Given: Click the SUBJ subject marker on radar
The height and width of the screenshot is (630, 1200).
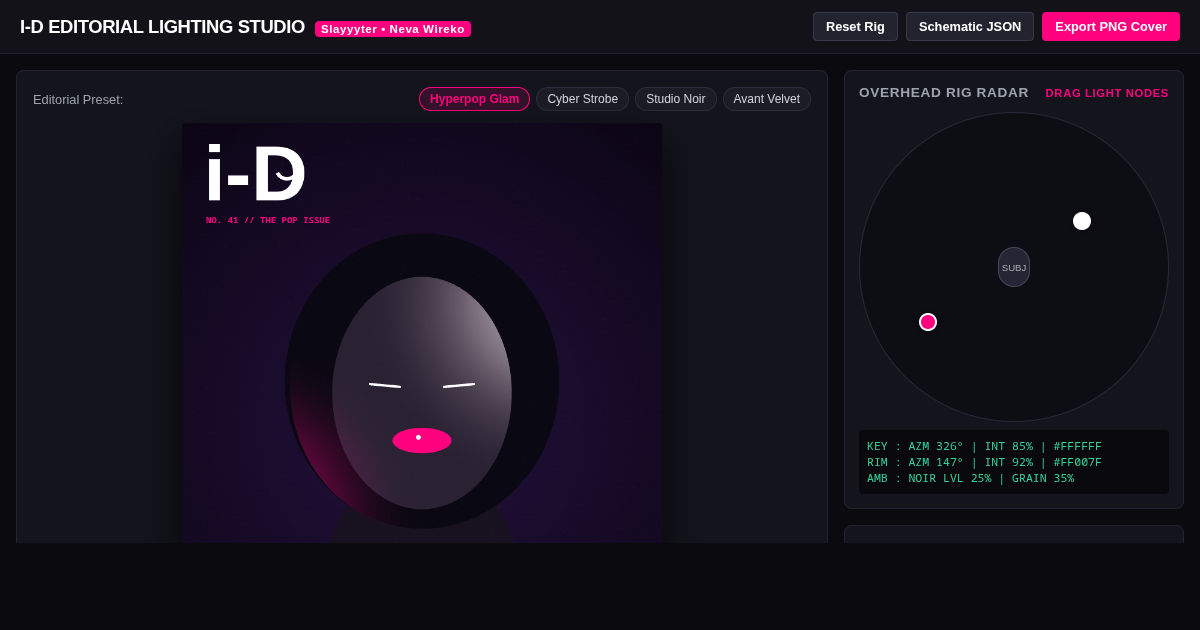Looking at the screenshot, I should 1014,267.
